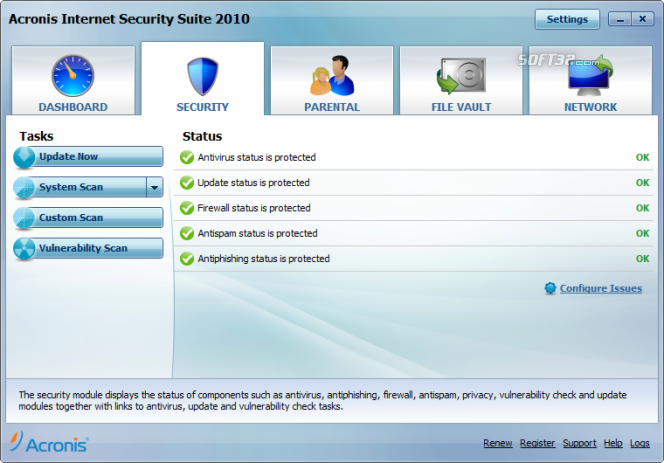Expand the System Scan dropdown arrow
Screen dimensions: 664x463
tap(155, 187)
